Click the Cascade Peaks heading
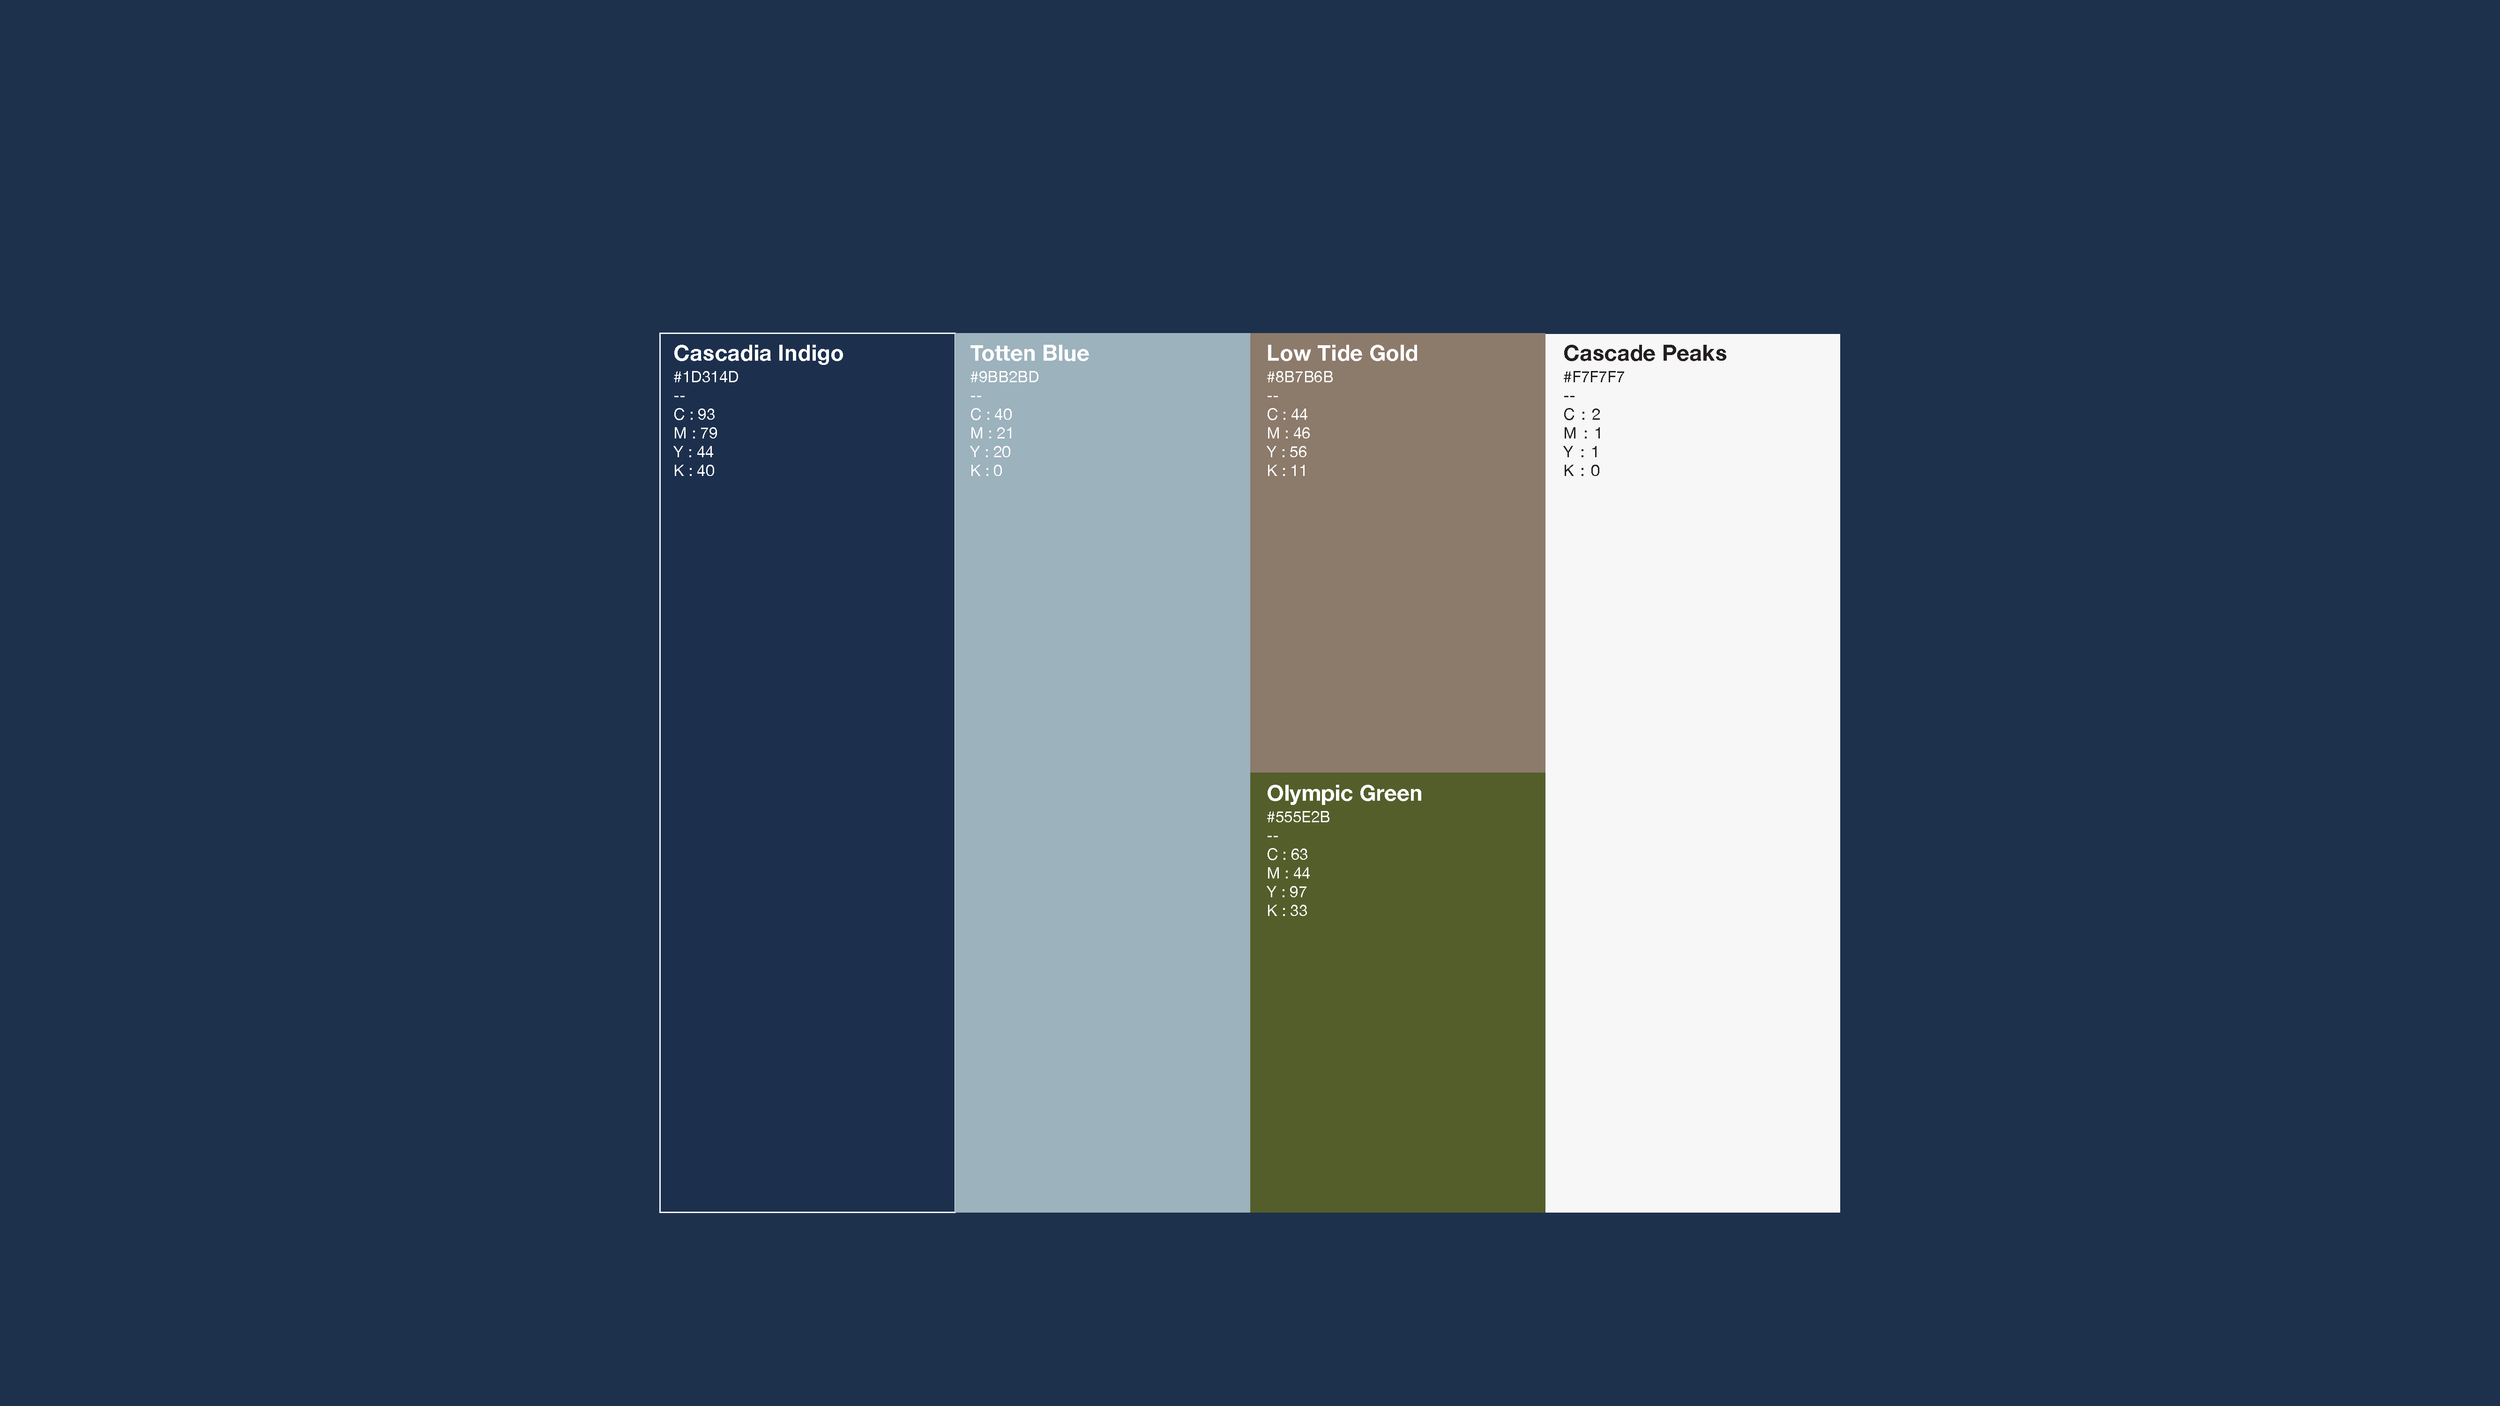 (x=1644, y=353)
